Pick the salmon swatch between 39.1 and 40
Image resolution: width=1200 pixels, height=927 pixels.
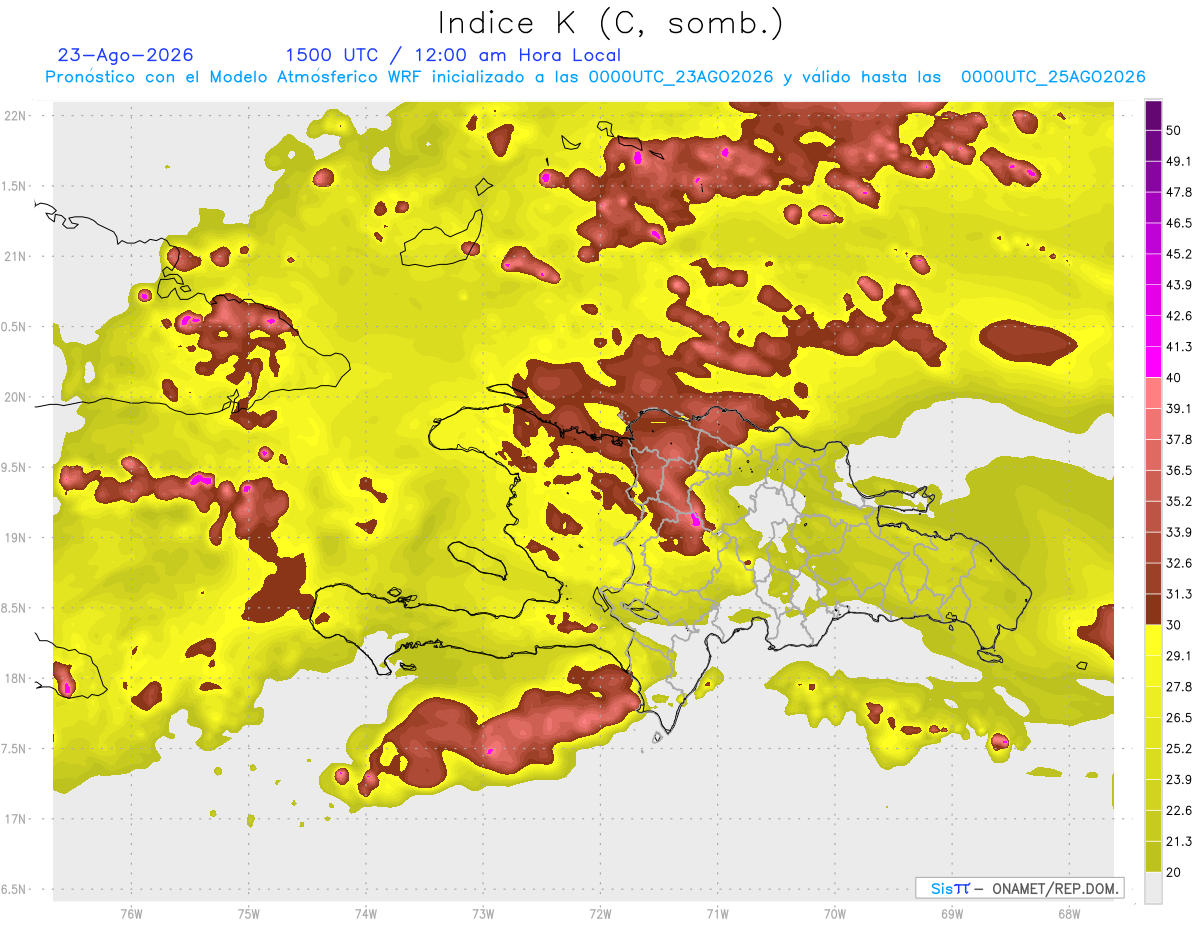pos(1153,393)
